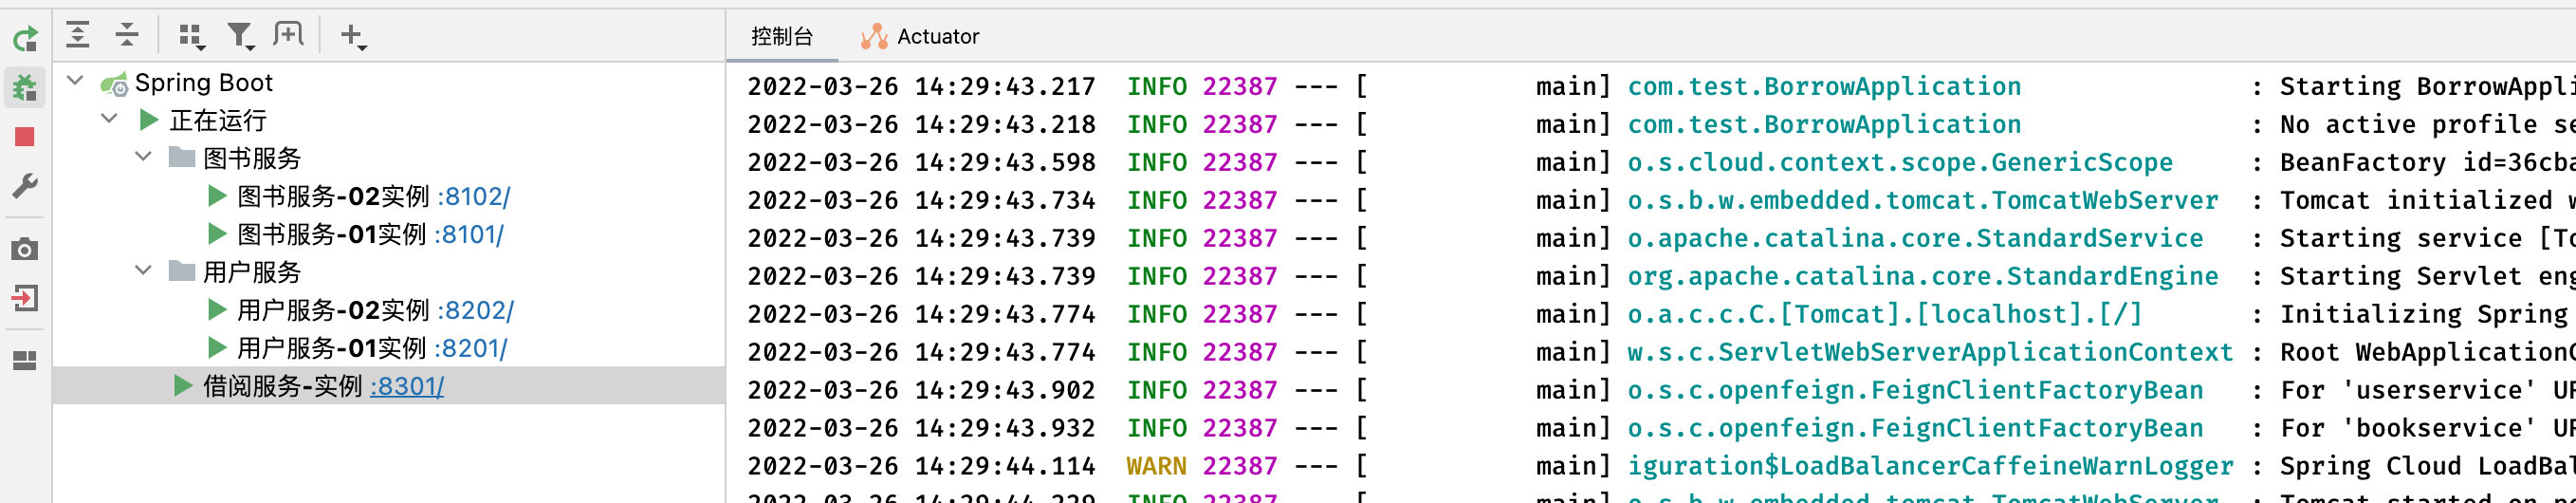
Task: Click run icon of 图书服务-01实例
Action: 217,234
